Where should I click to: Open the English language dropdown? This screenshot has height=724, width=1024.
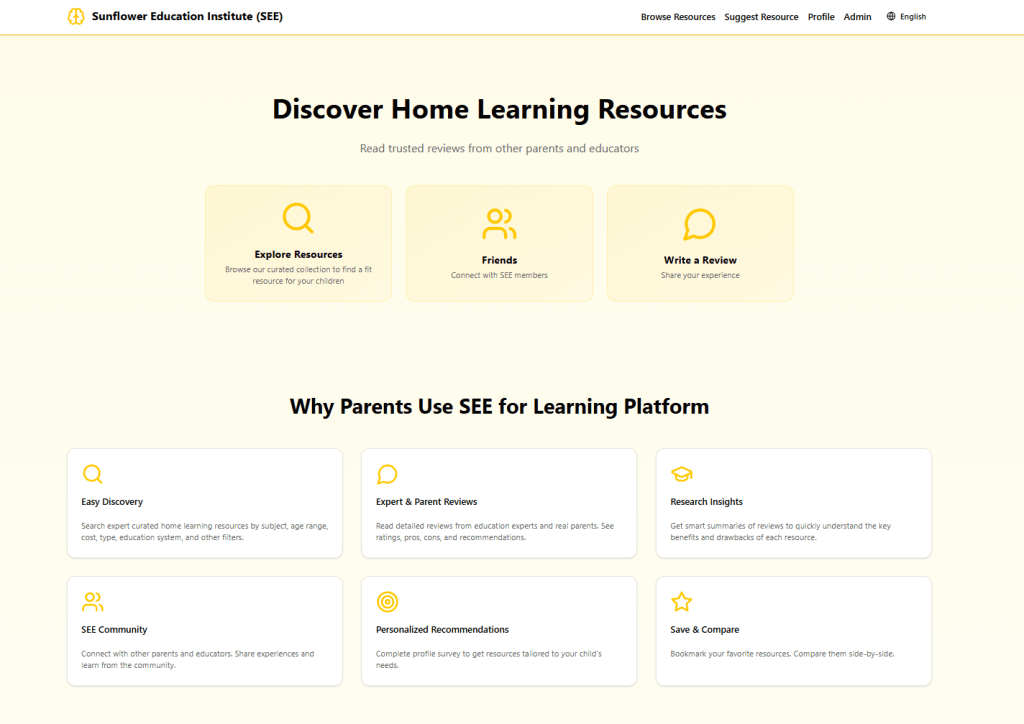coord(912,17)
